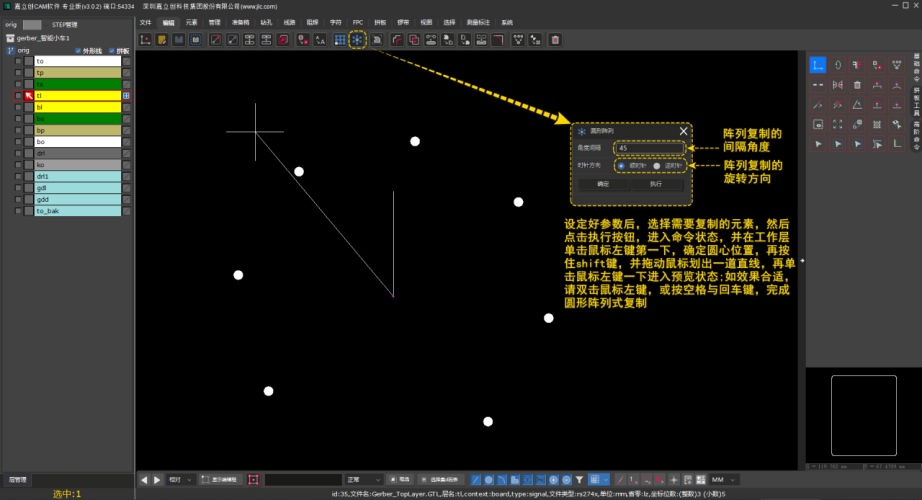Image resolution: width=922 pixels, height=500 pixels.
Task: Click the trash icon in the right tool panel
Action: click(x=857, y=85)
